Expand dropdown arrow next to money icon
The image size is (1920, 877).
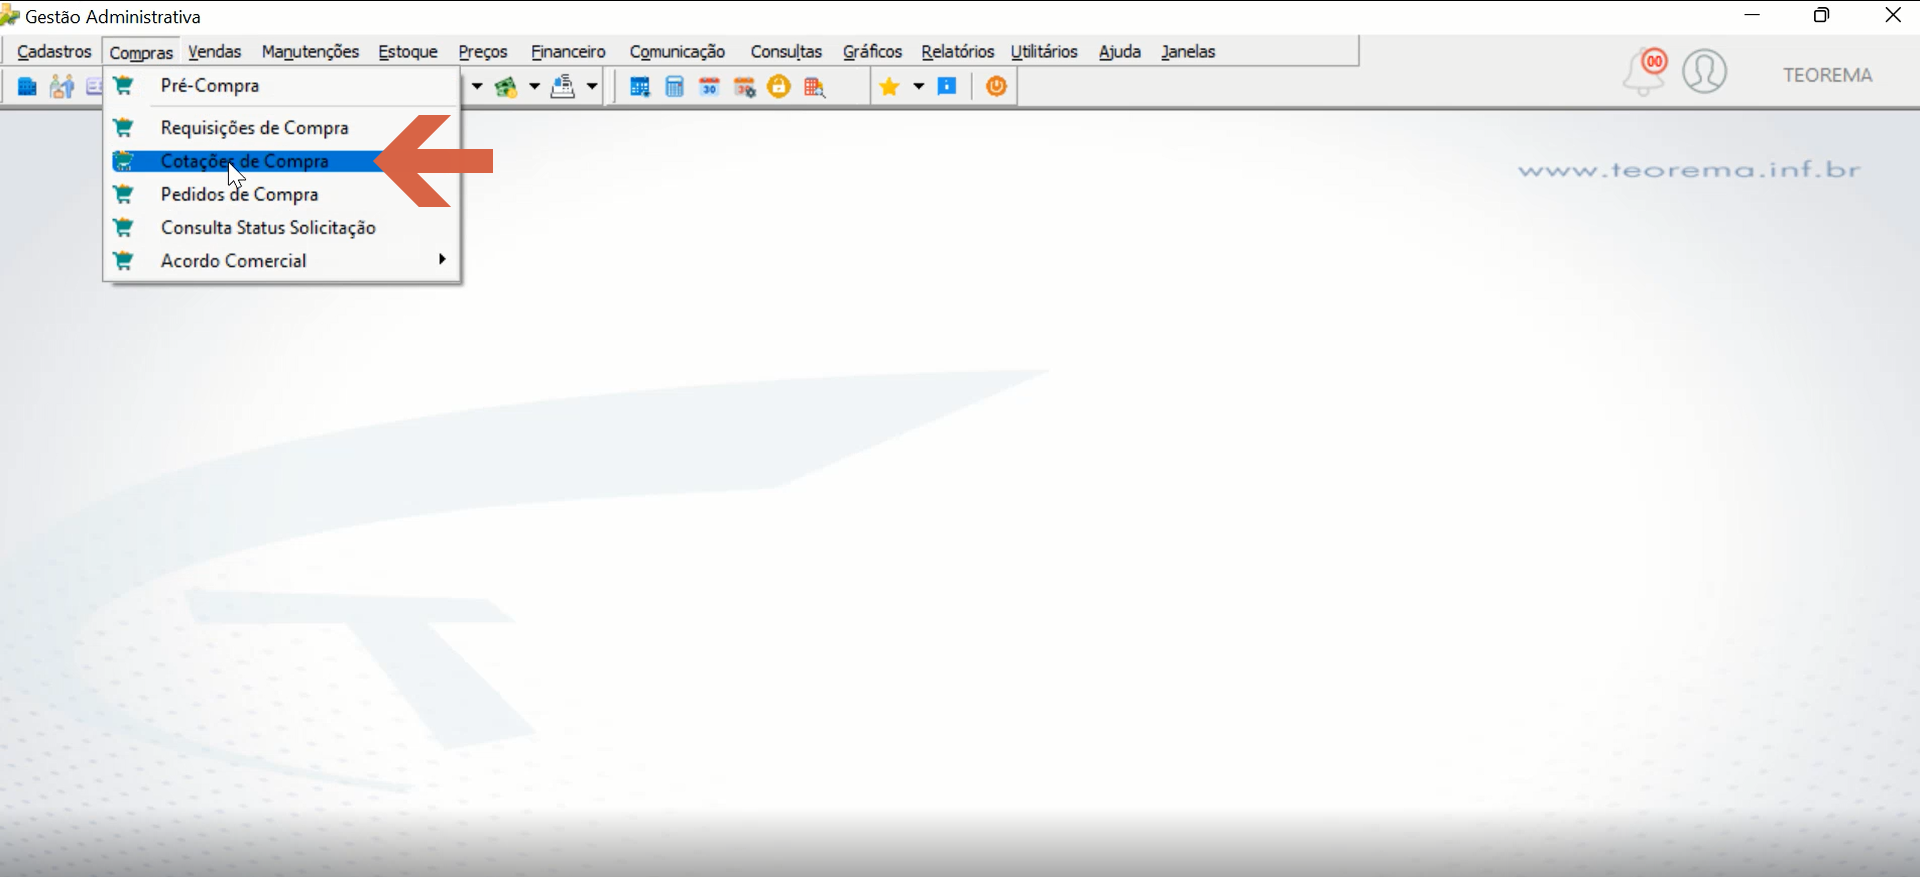[x=534, y=87]
